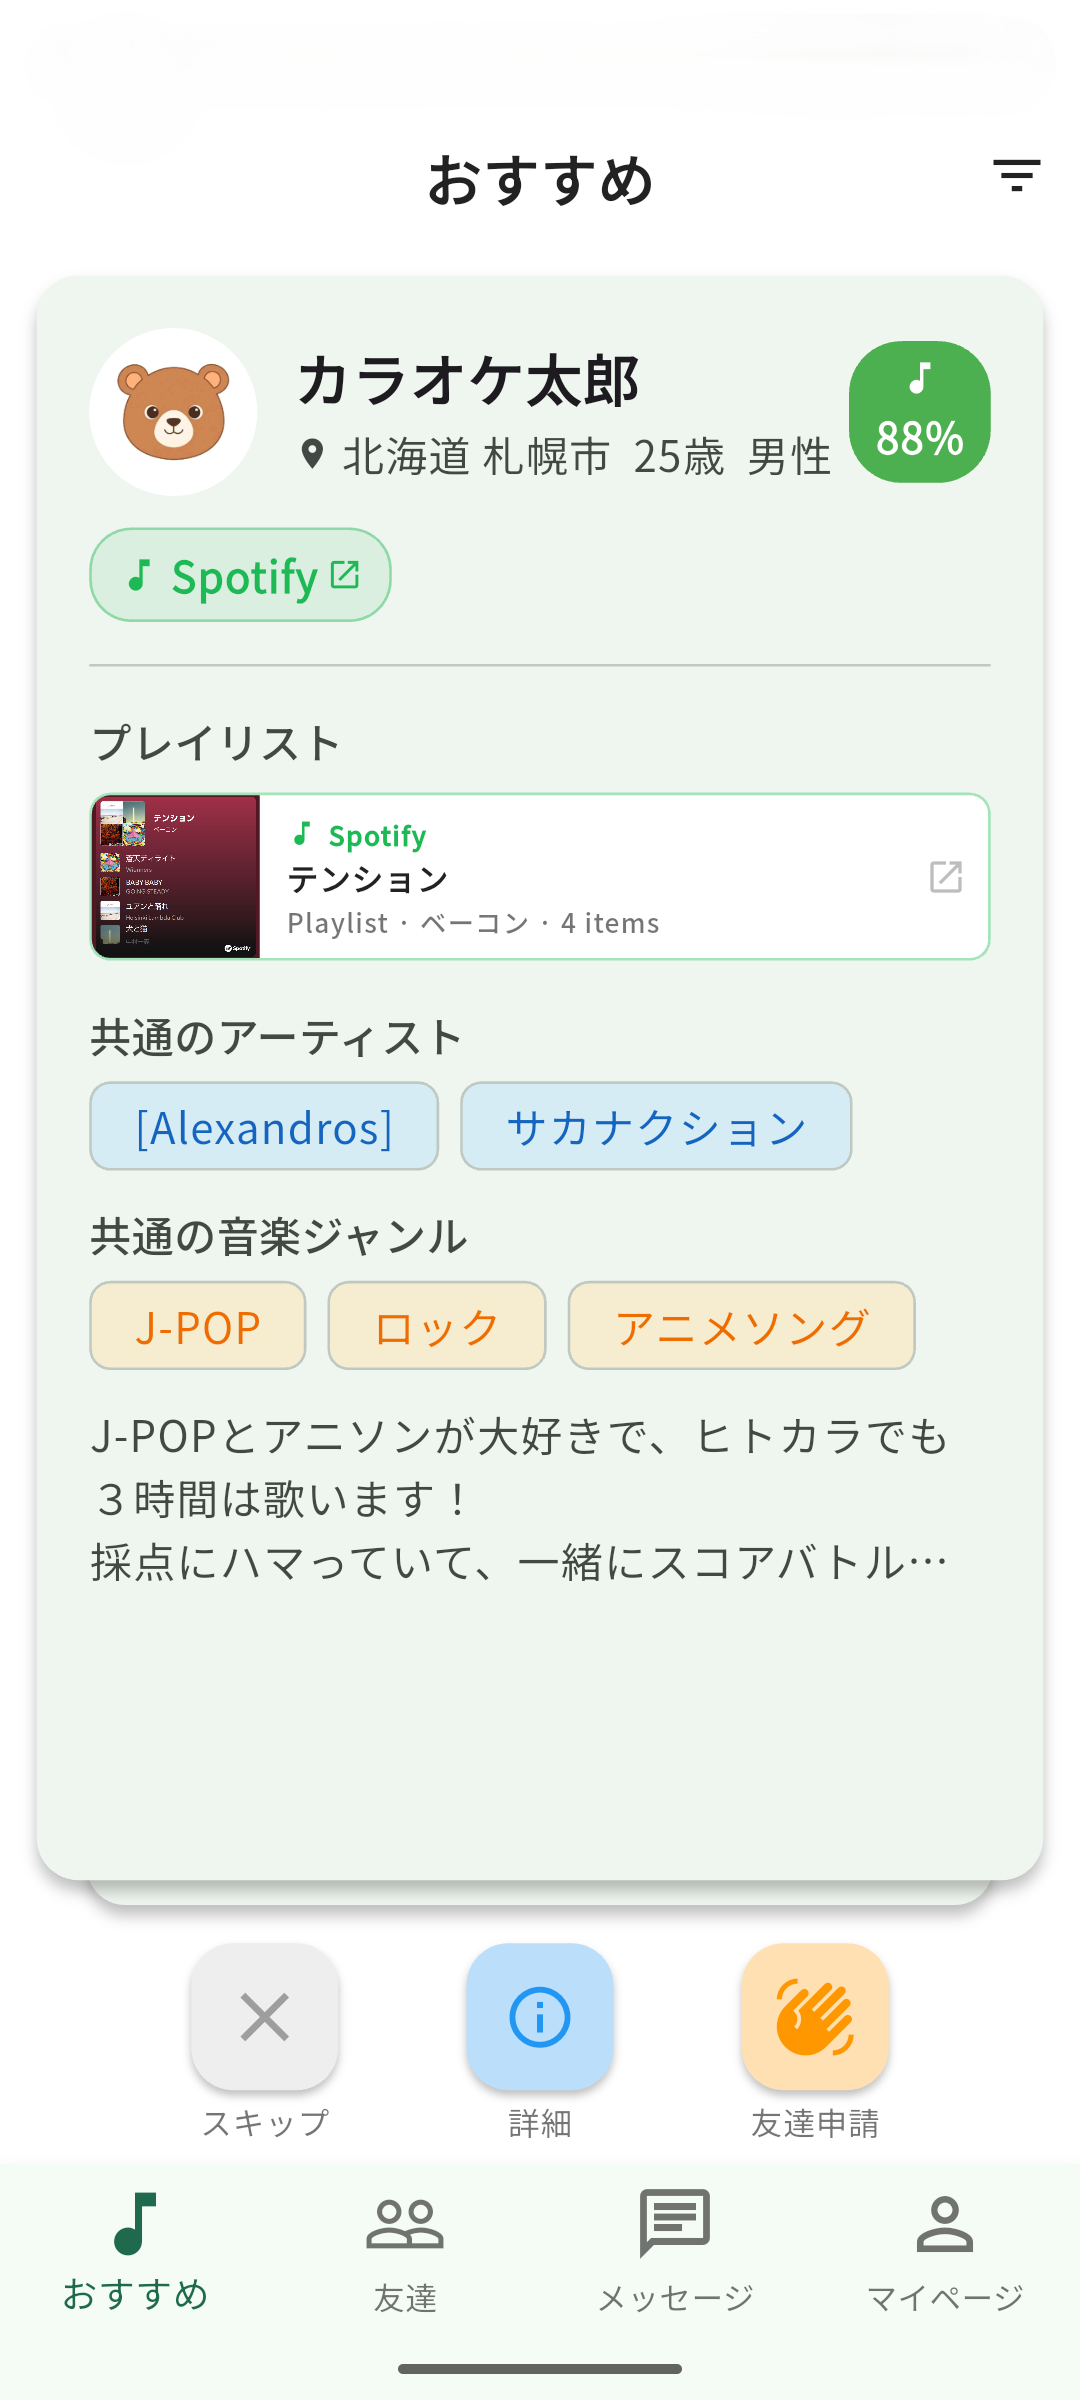The image size is (1080, 2400).
Task: Click the location pin icon
Action: point(313,455)
